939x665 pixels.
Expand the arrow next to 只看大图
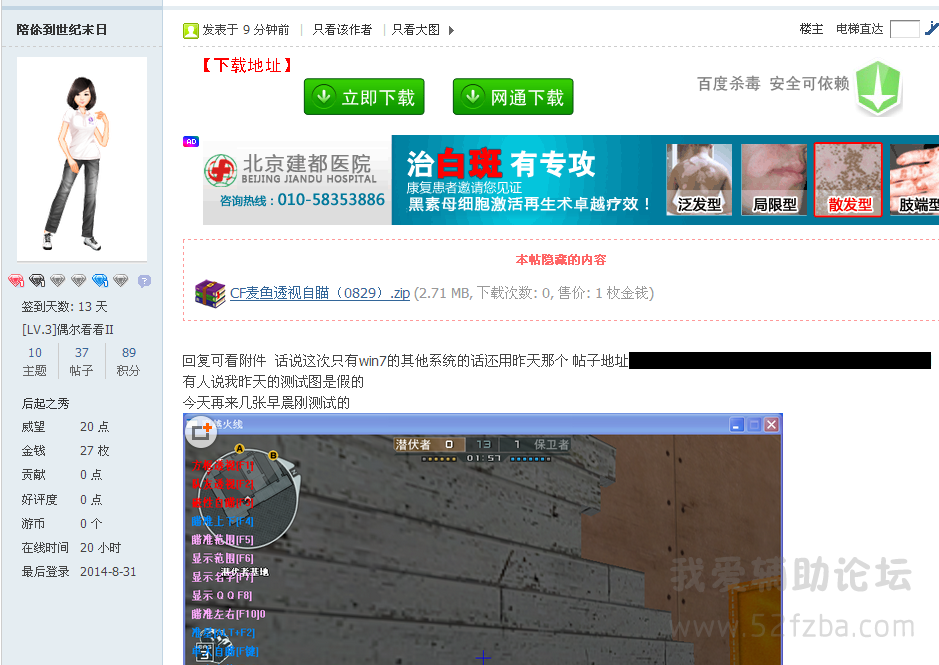point(451,30)
